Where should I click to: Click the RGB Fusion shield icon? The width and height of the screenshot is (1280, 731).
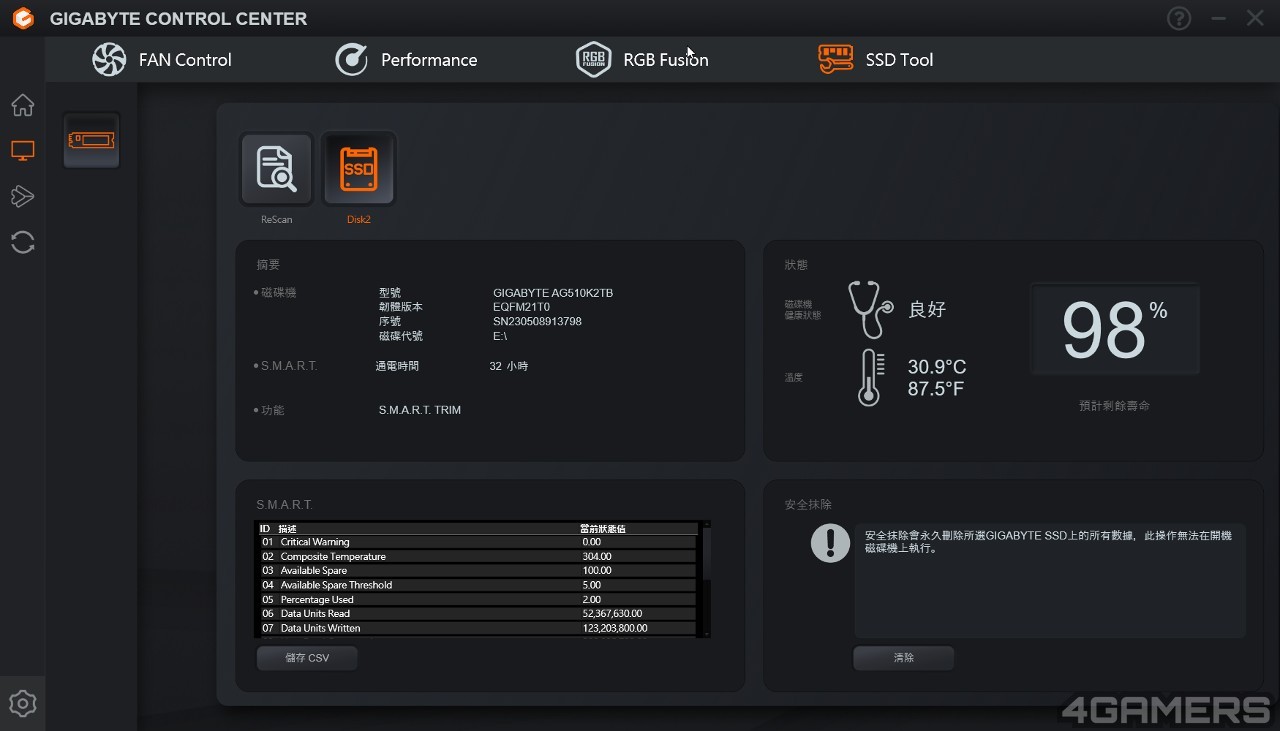click(x=593, y=60)
